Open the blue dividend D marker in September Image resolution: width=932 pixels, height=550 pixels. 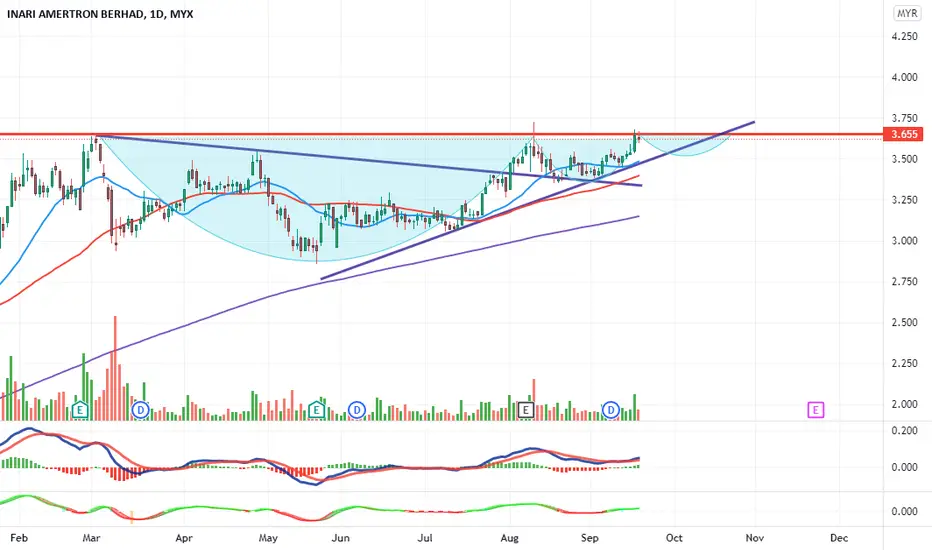(610, 410)
